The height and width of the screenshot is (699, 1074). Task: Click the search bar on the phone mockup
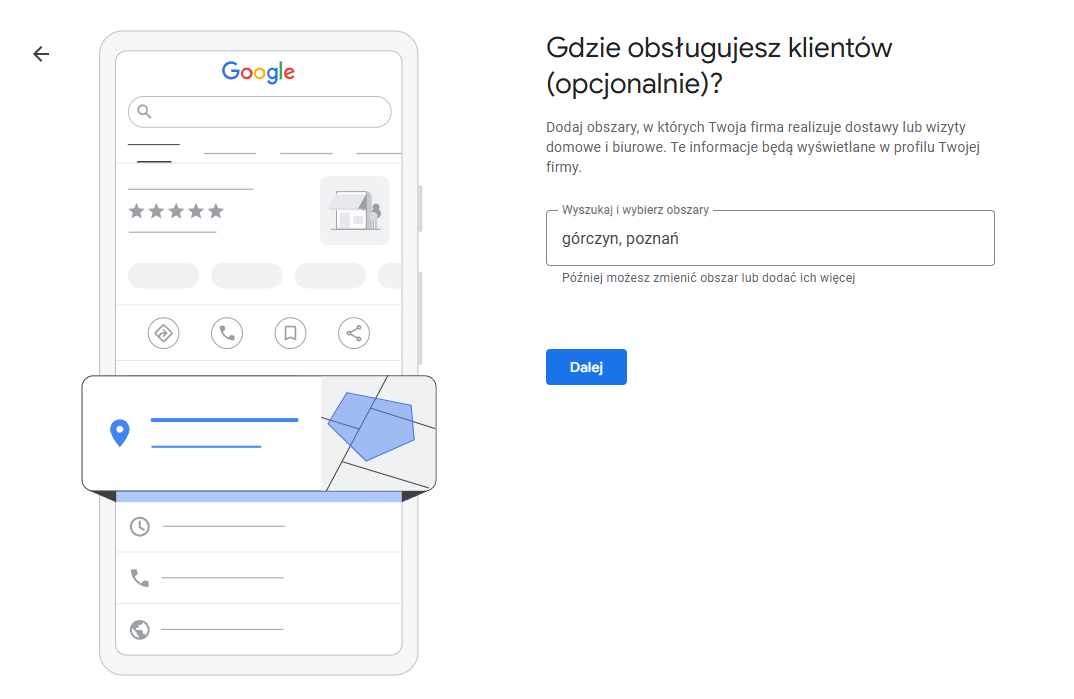point(259,112)
